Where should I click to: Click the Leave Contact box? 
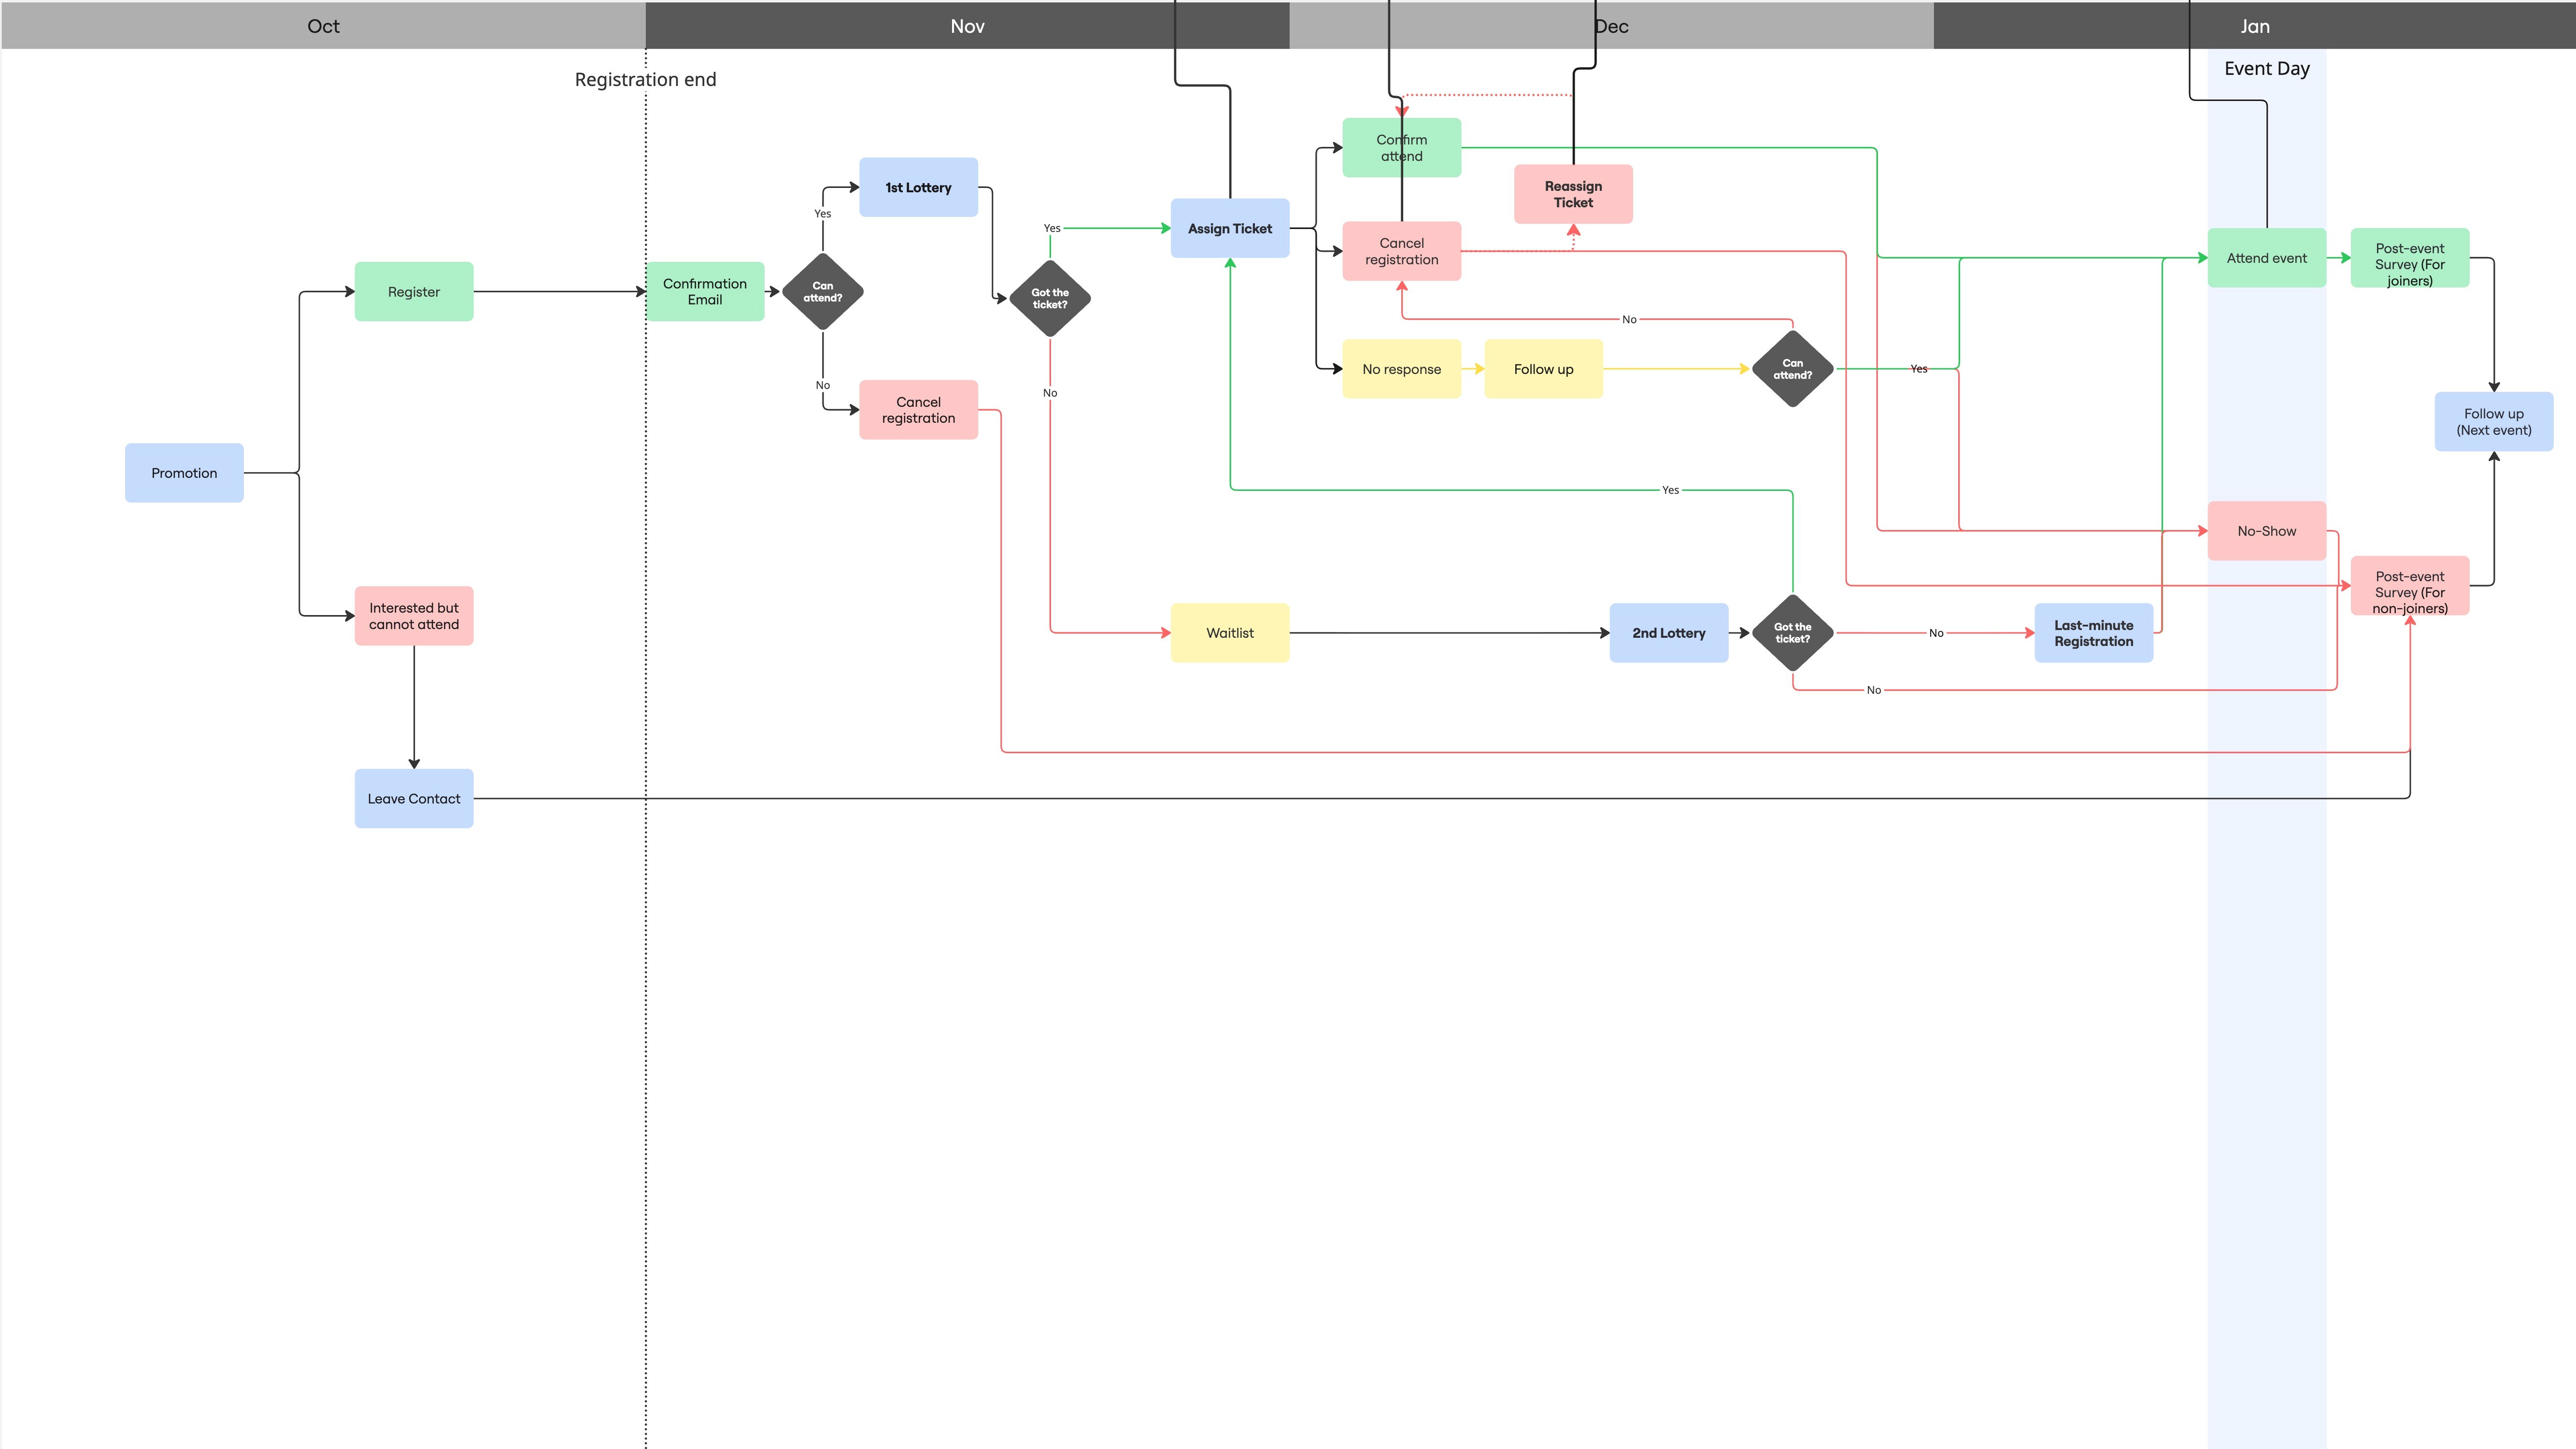point(414,798)
